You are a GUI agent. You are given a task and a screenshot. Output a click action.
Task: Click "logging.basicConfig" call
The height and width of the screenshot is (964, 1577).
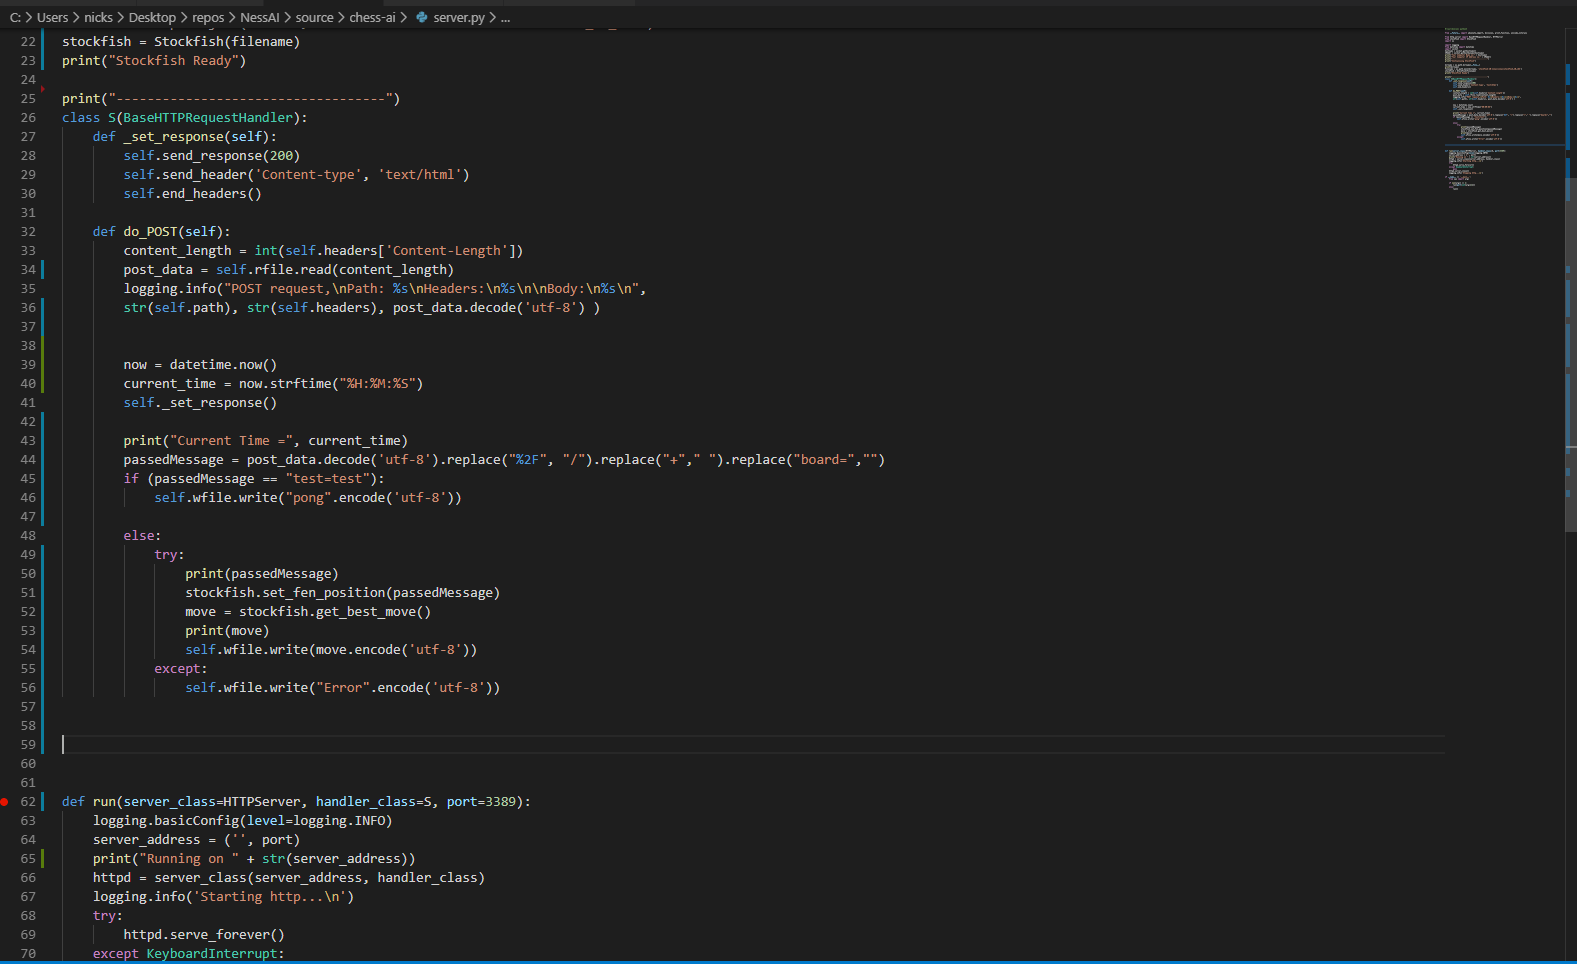(x=166, y=821)
